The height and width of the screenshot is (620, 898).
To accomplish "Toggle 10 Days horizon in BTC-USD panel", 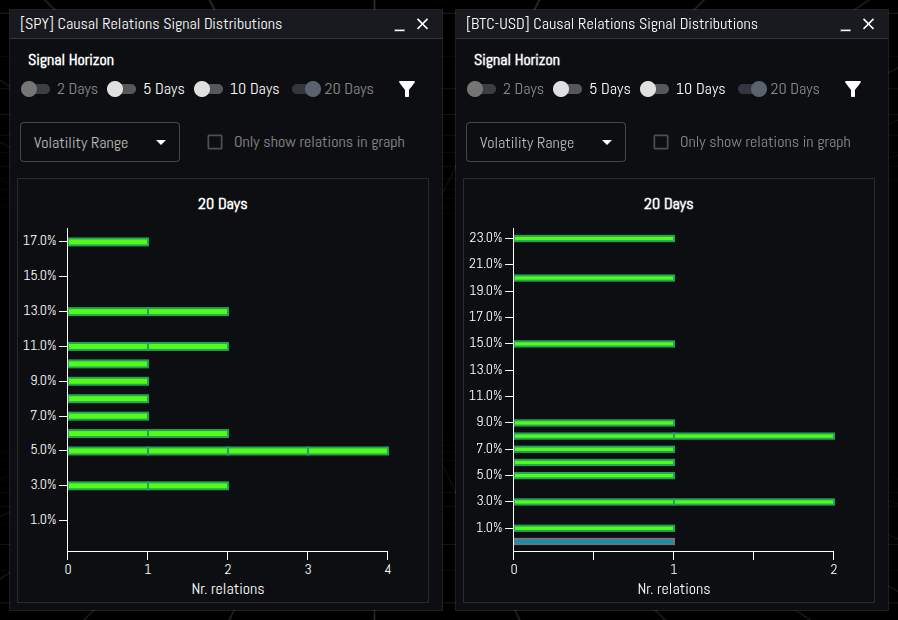I will (654, 89).
